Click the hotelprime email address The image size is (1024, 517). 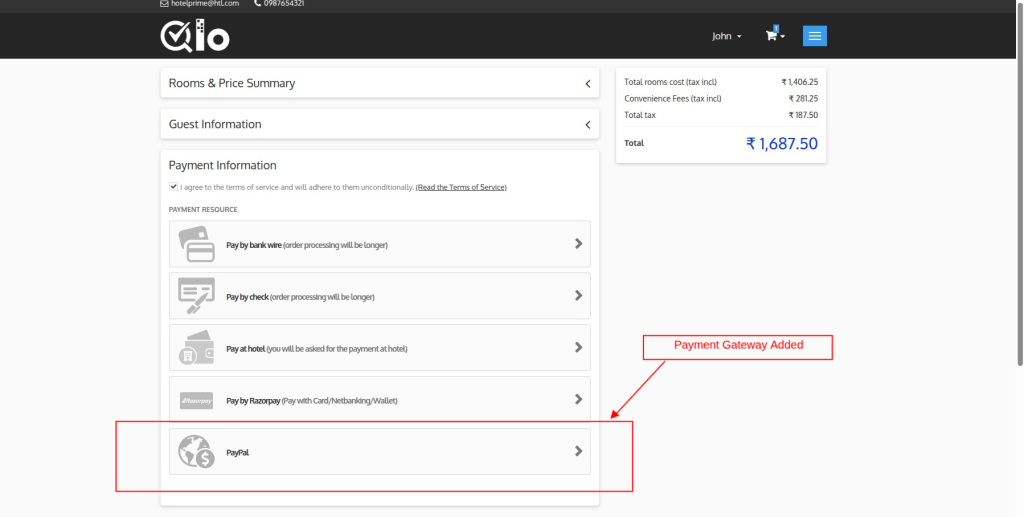click(x=205, y=4)
